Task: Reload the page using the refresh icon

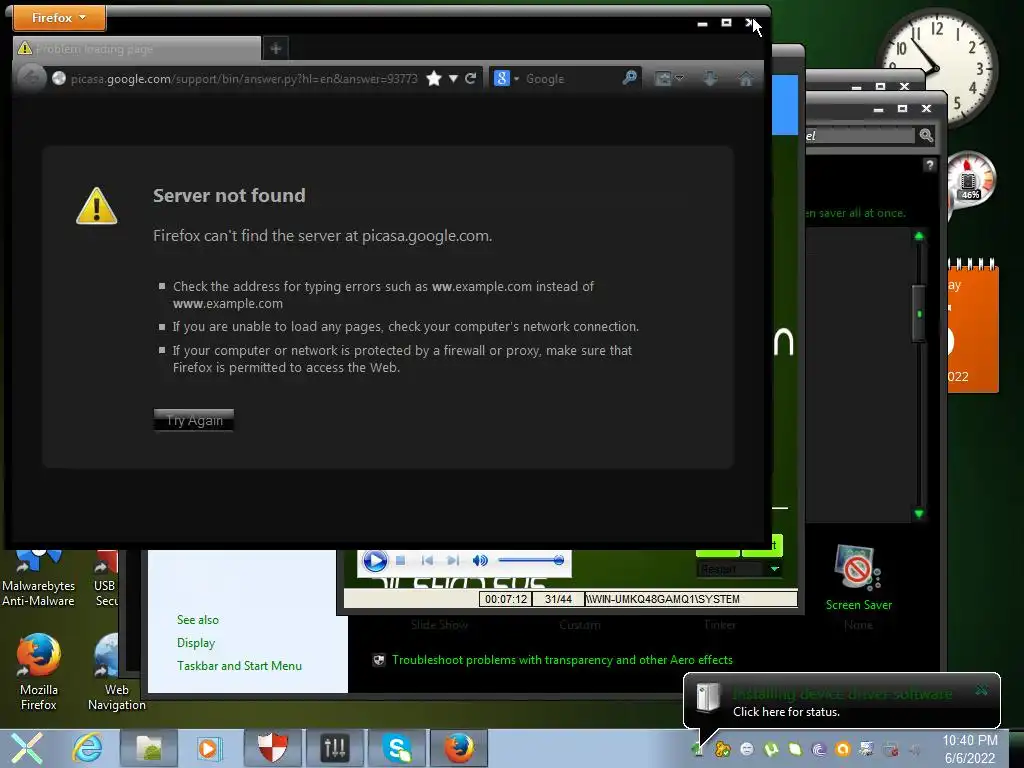Action: 470,78
